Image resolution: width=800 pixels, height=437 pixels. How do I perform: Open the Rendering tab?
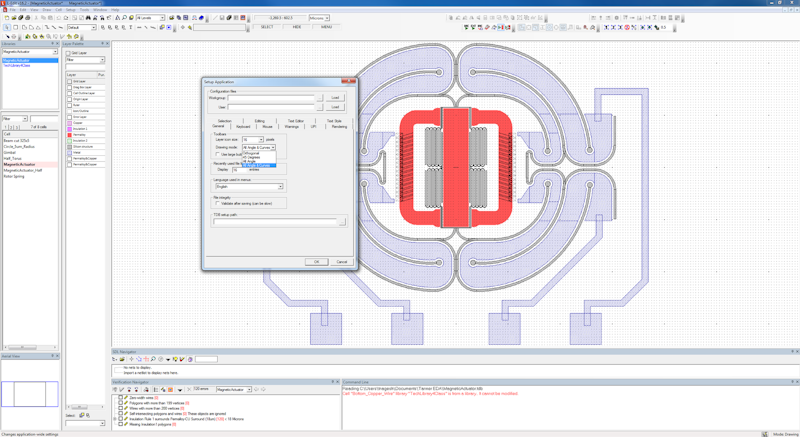[339, 127]
